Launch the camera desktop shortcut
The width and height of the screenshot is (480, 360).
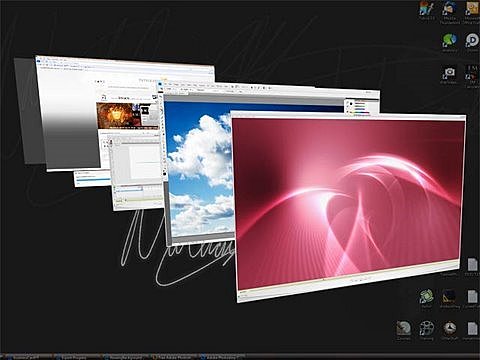[x=449, y=74]
